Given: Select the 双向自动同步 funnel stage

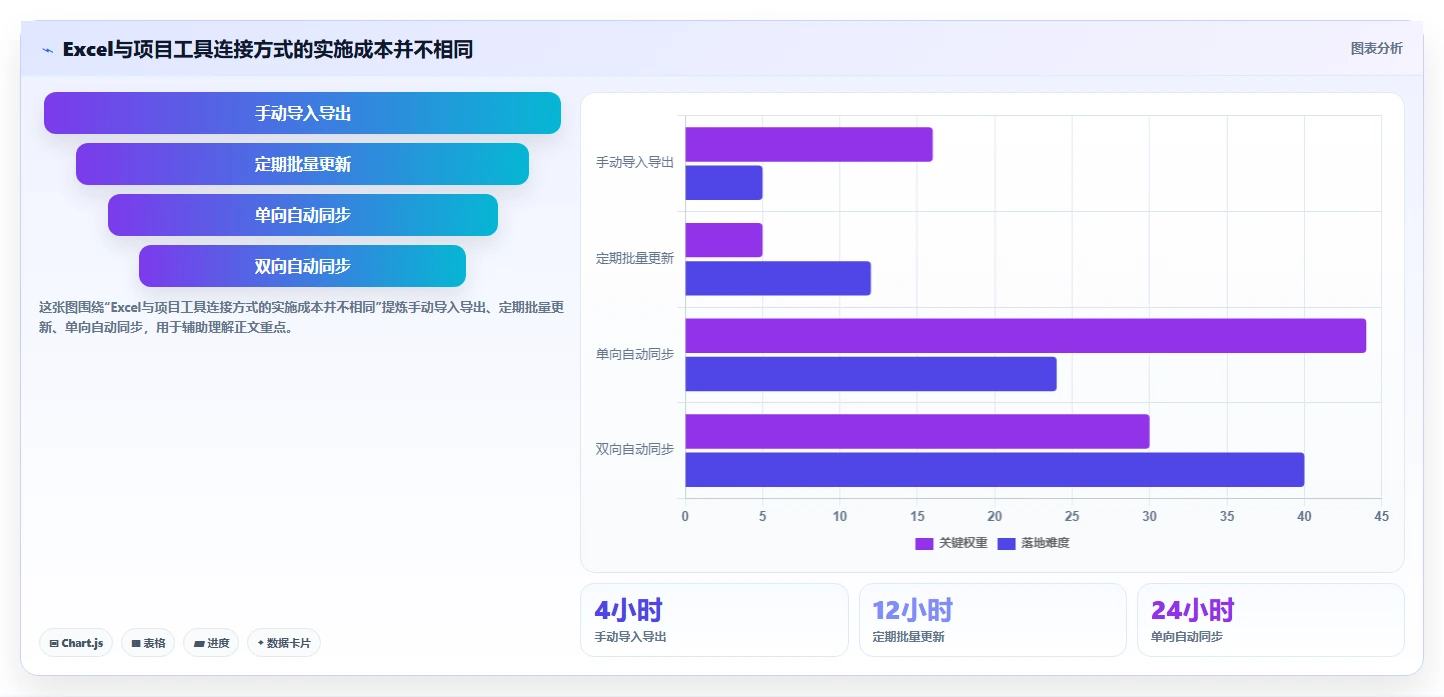Looking at the screenshot, I should 302,266.
